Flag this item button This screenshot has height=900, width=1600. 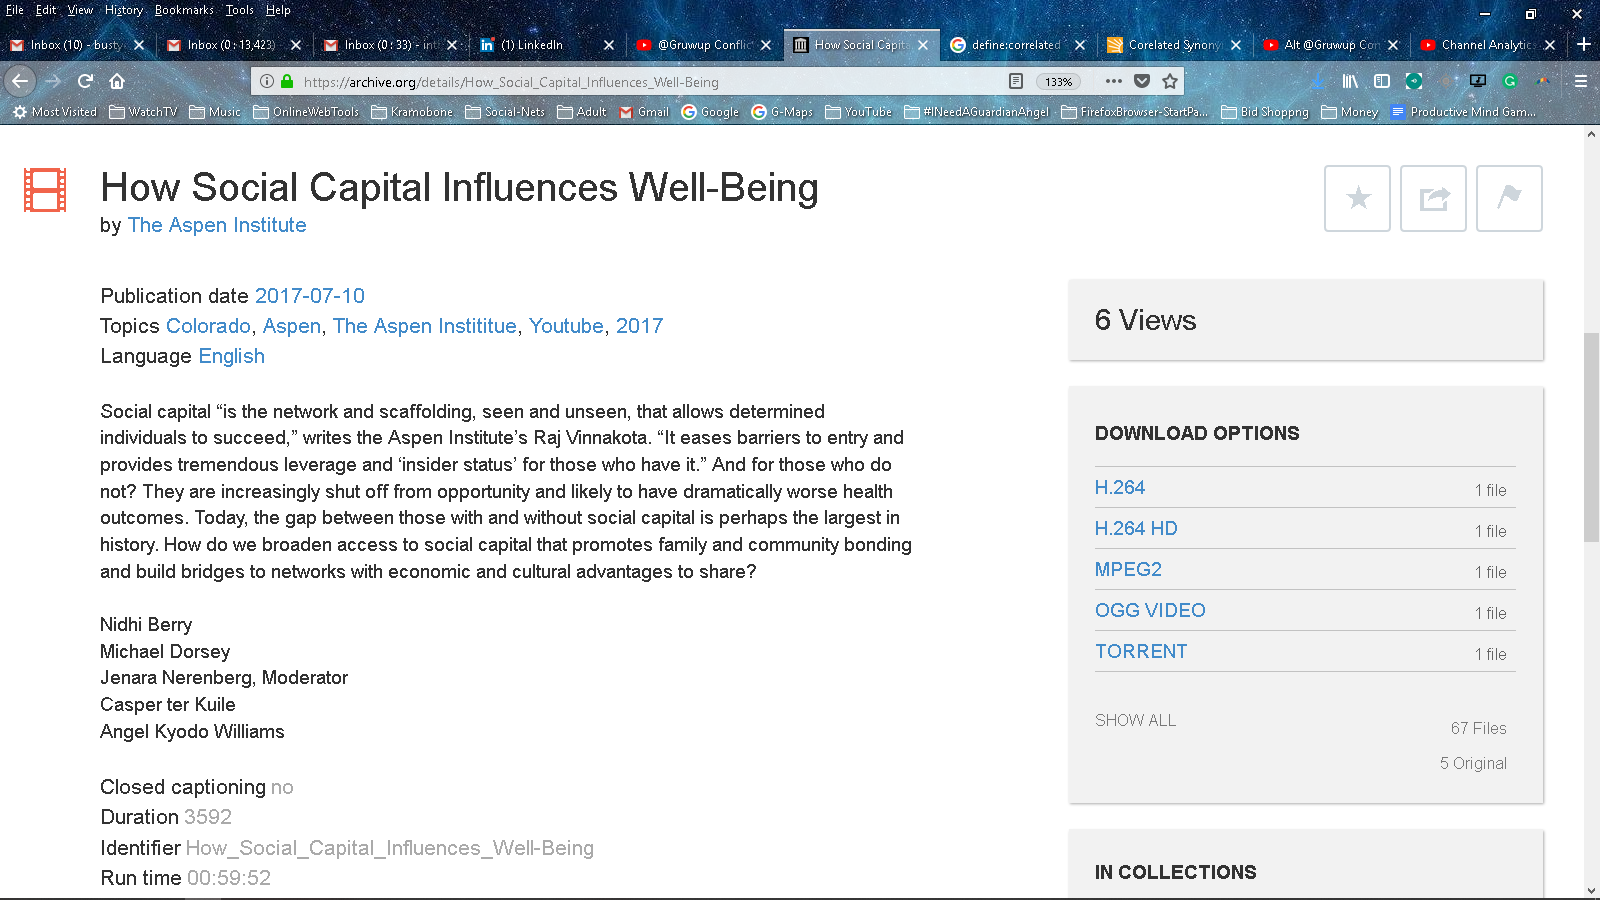tap(1509, 198)
